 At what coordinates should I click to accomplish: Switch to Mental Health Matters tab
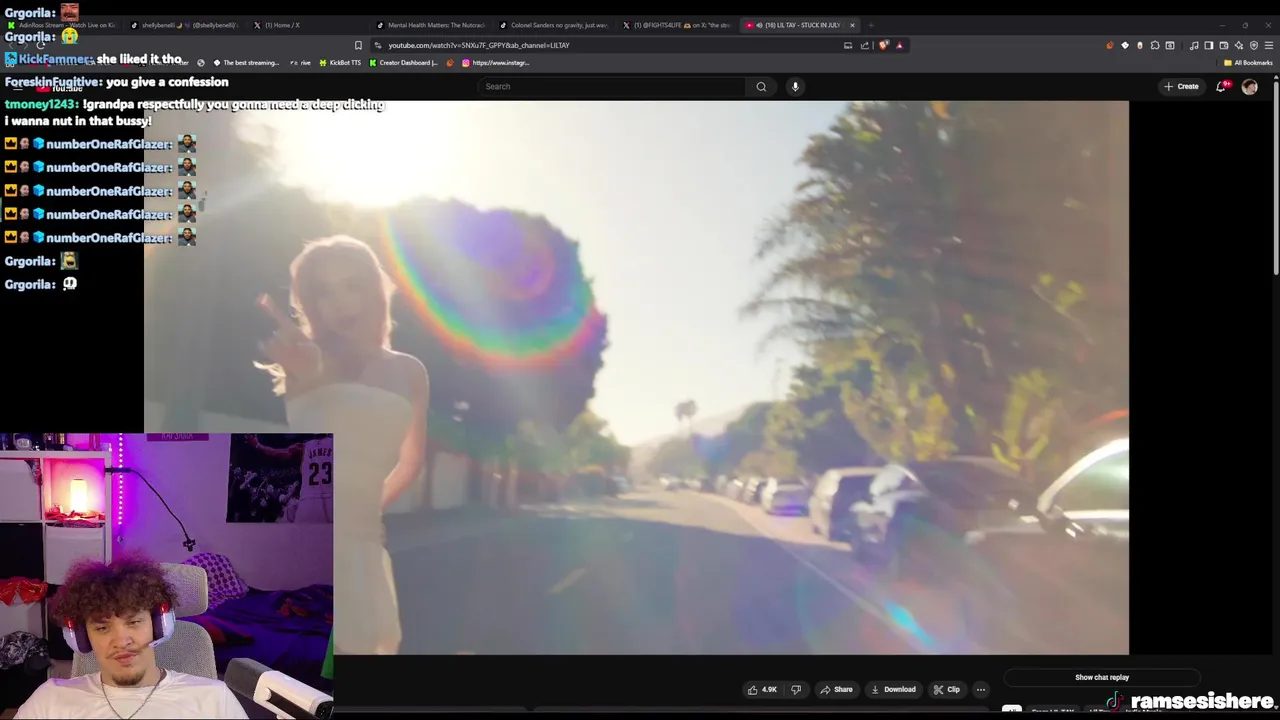coord(433,25)
